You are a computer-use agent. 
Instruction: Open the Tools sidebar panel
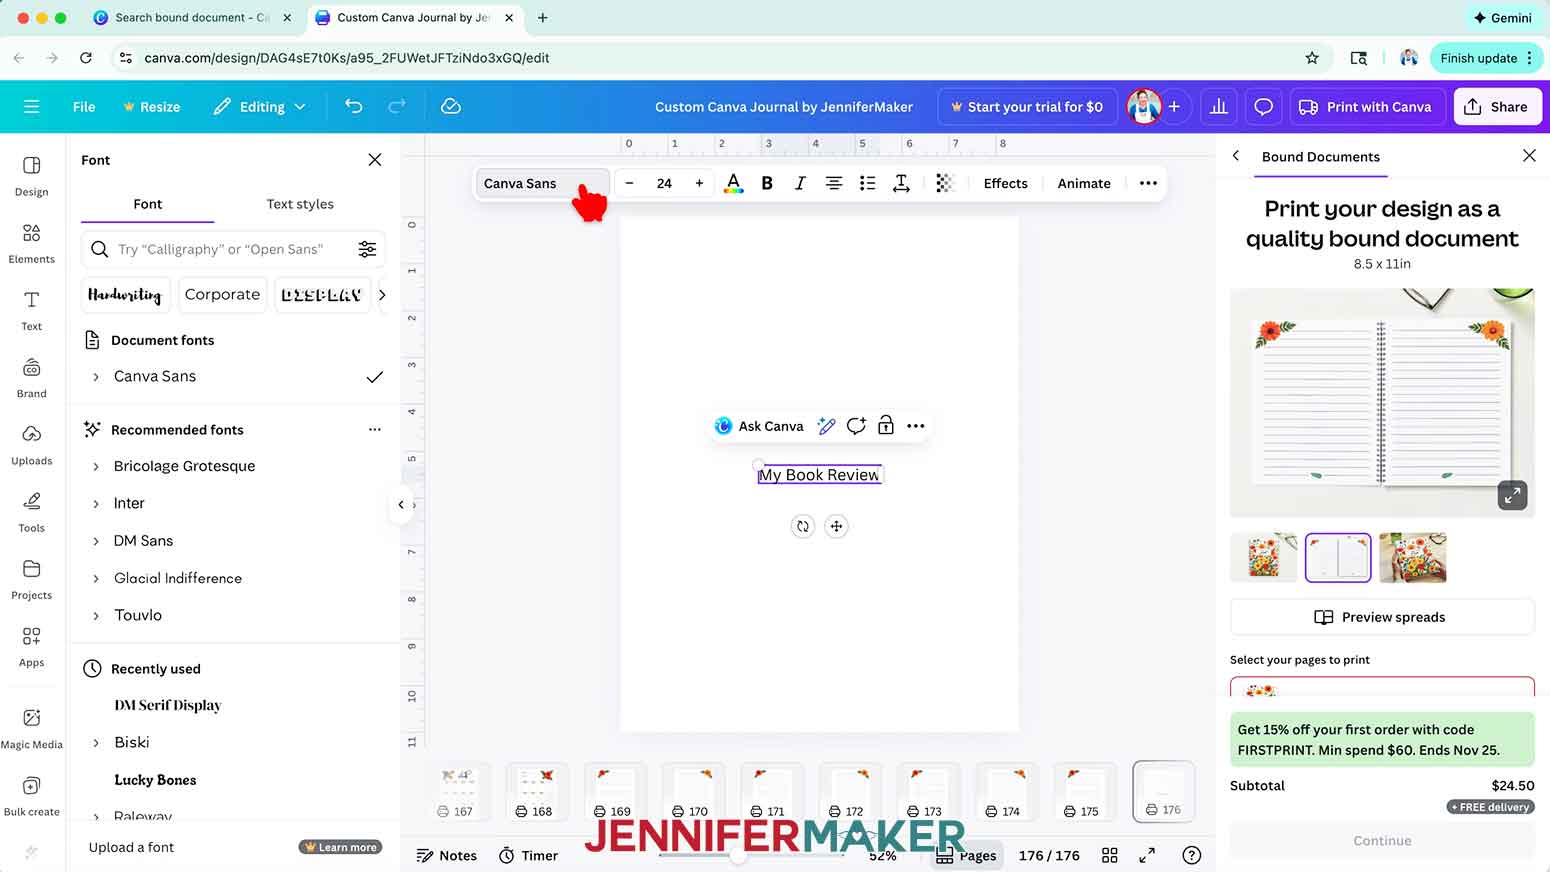pos(31,512)
